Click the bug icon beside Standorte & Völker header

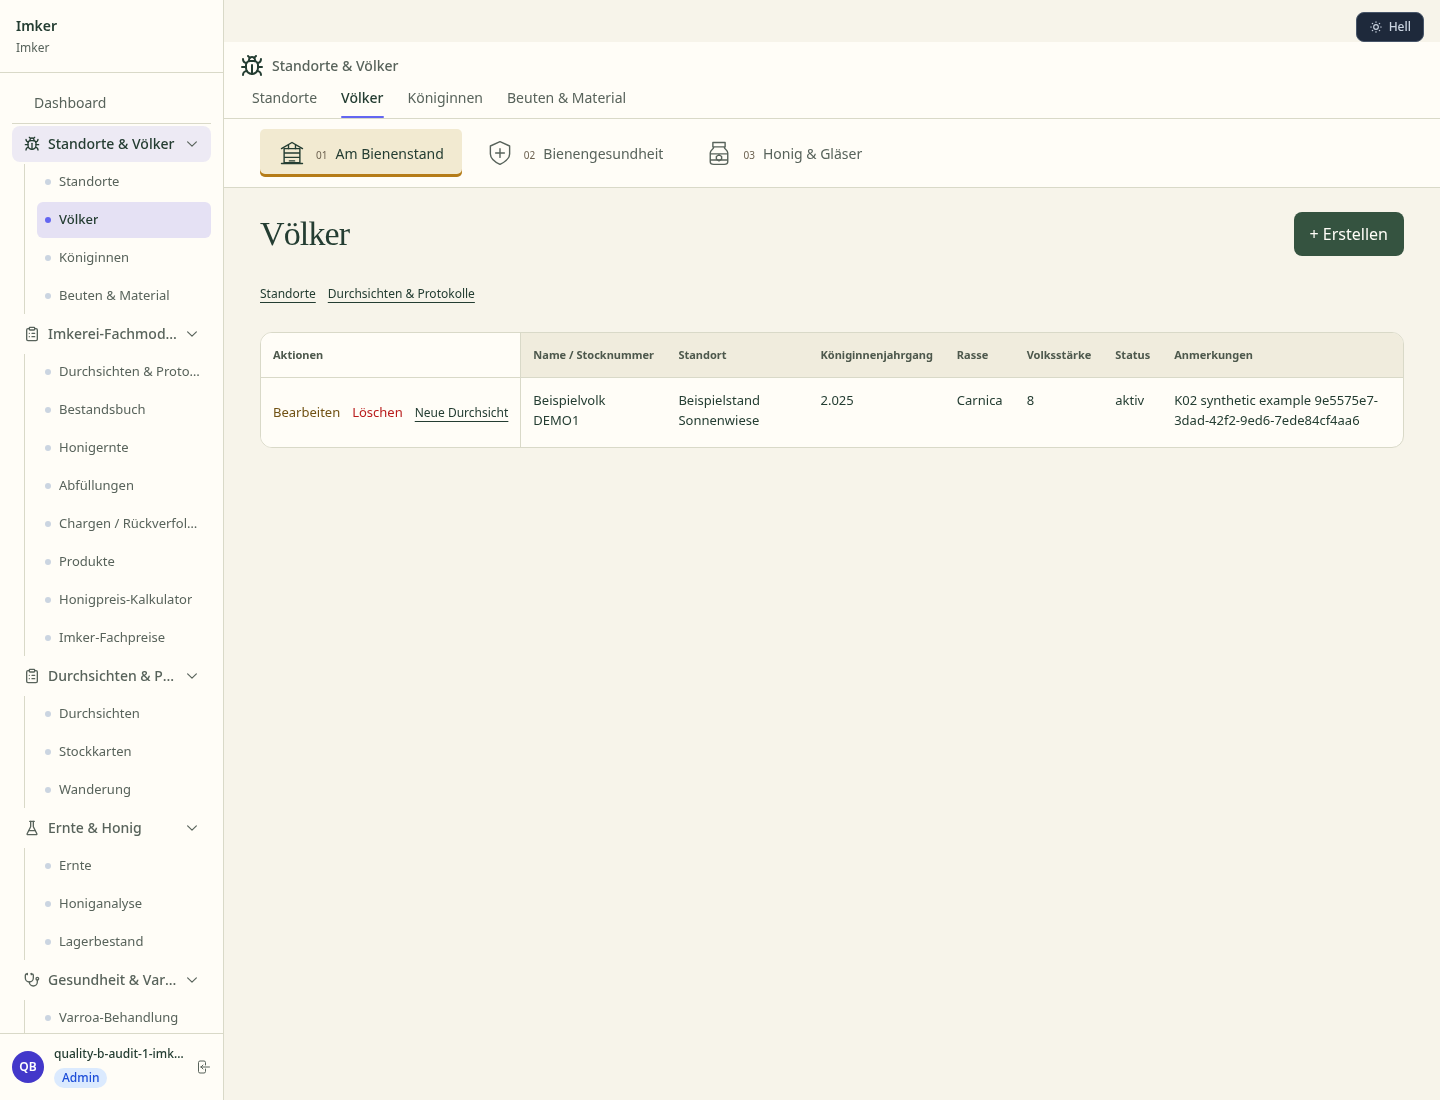(x=252, y=66)
